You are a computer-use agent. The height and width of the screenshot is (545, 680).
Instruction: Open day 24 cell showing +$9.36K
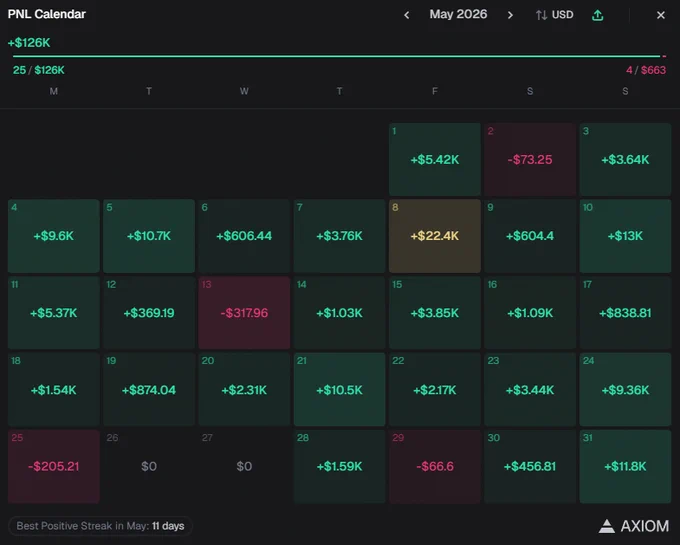625,389
